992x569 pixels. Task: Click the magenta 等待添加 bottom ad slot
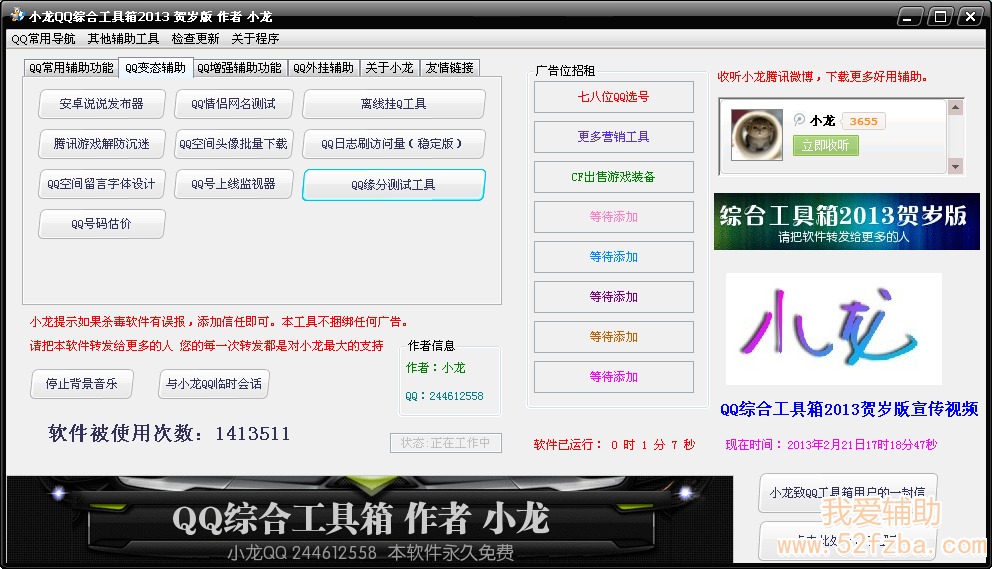(614, 377)
